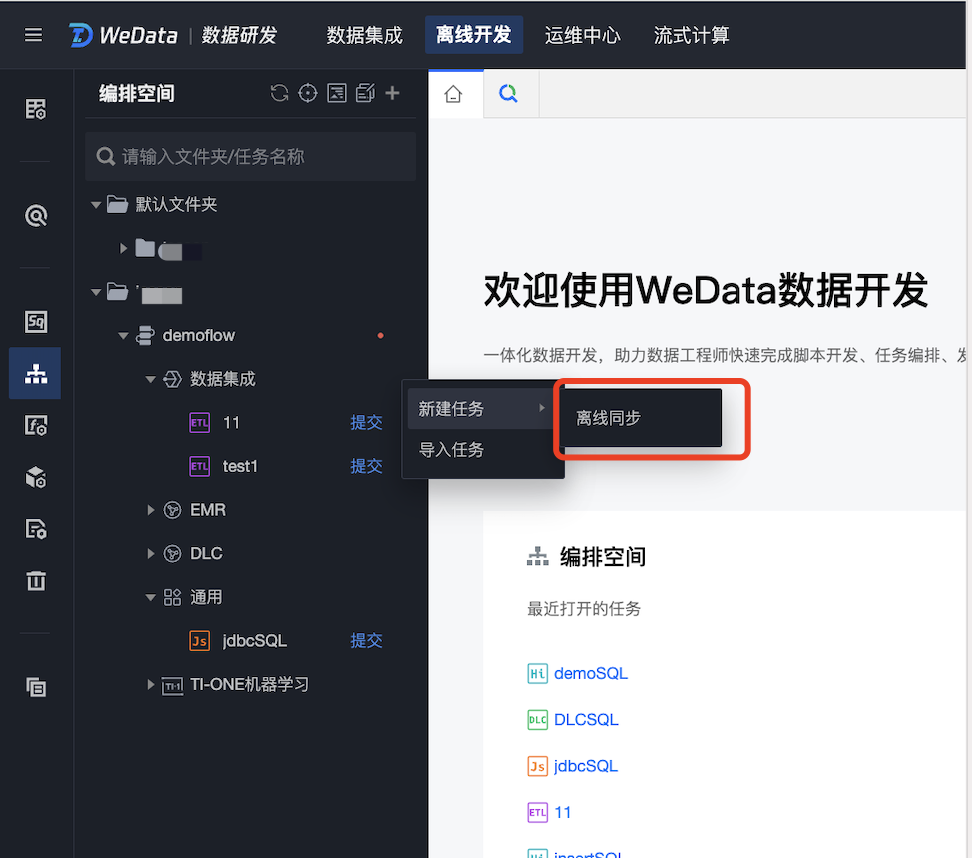Select the test1 task in the tree

(x=240, y=466)
